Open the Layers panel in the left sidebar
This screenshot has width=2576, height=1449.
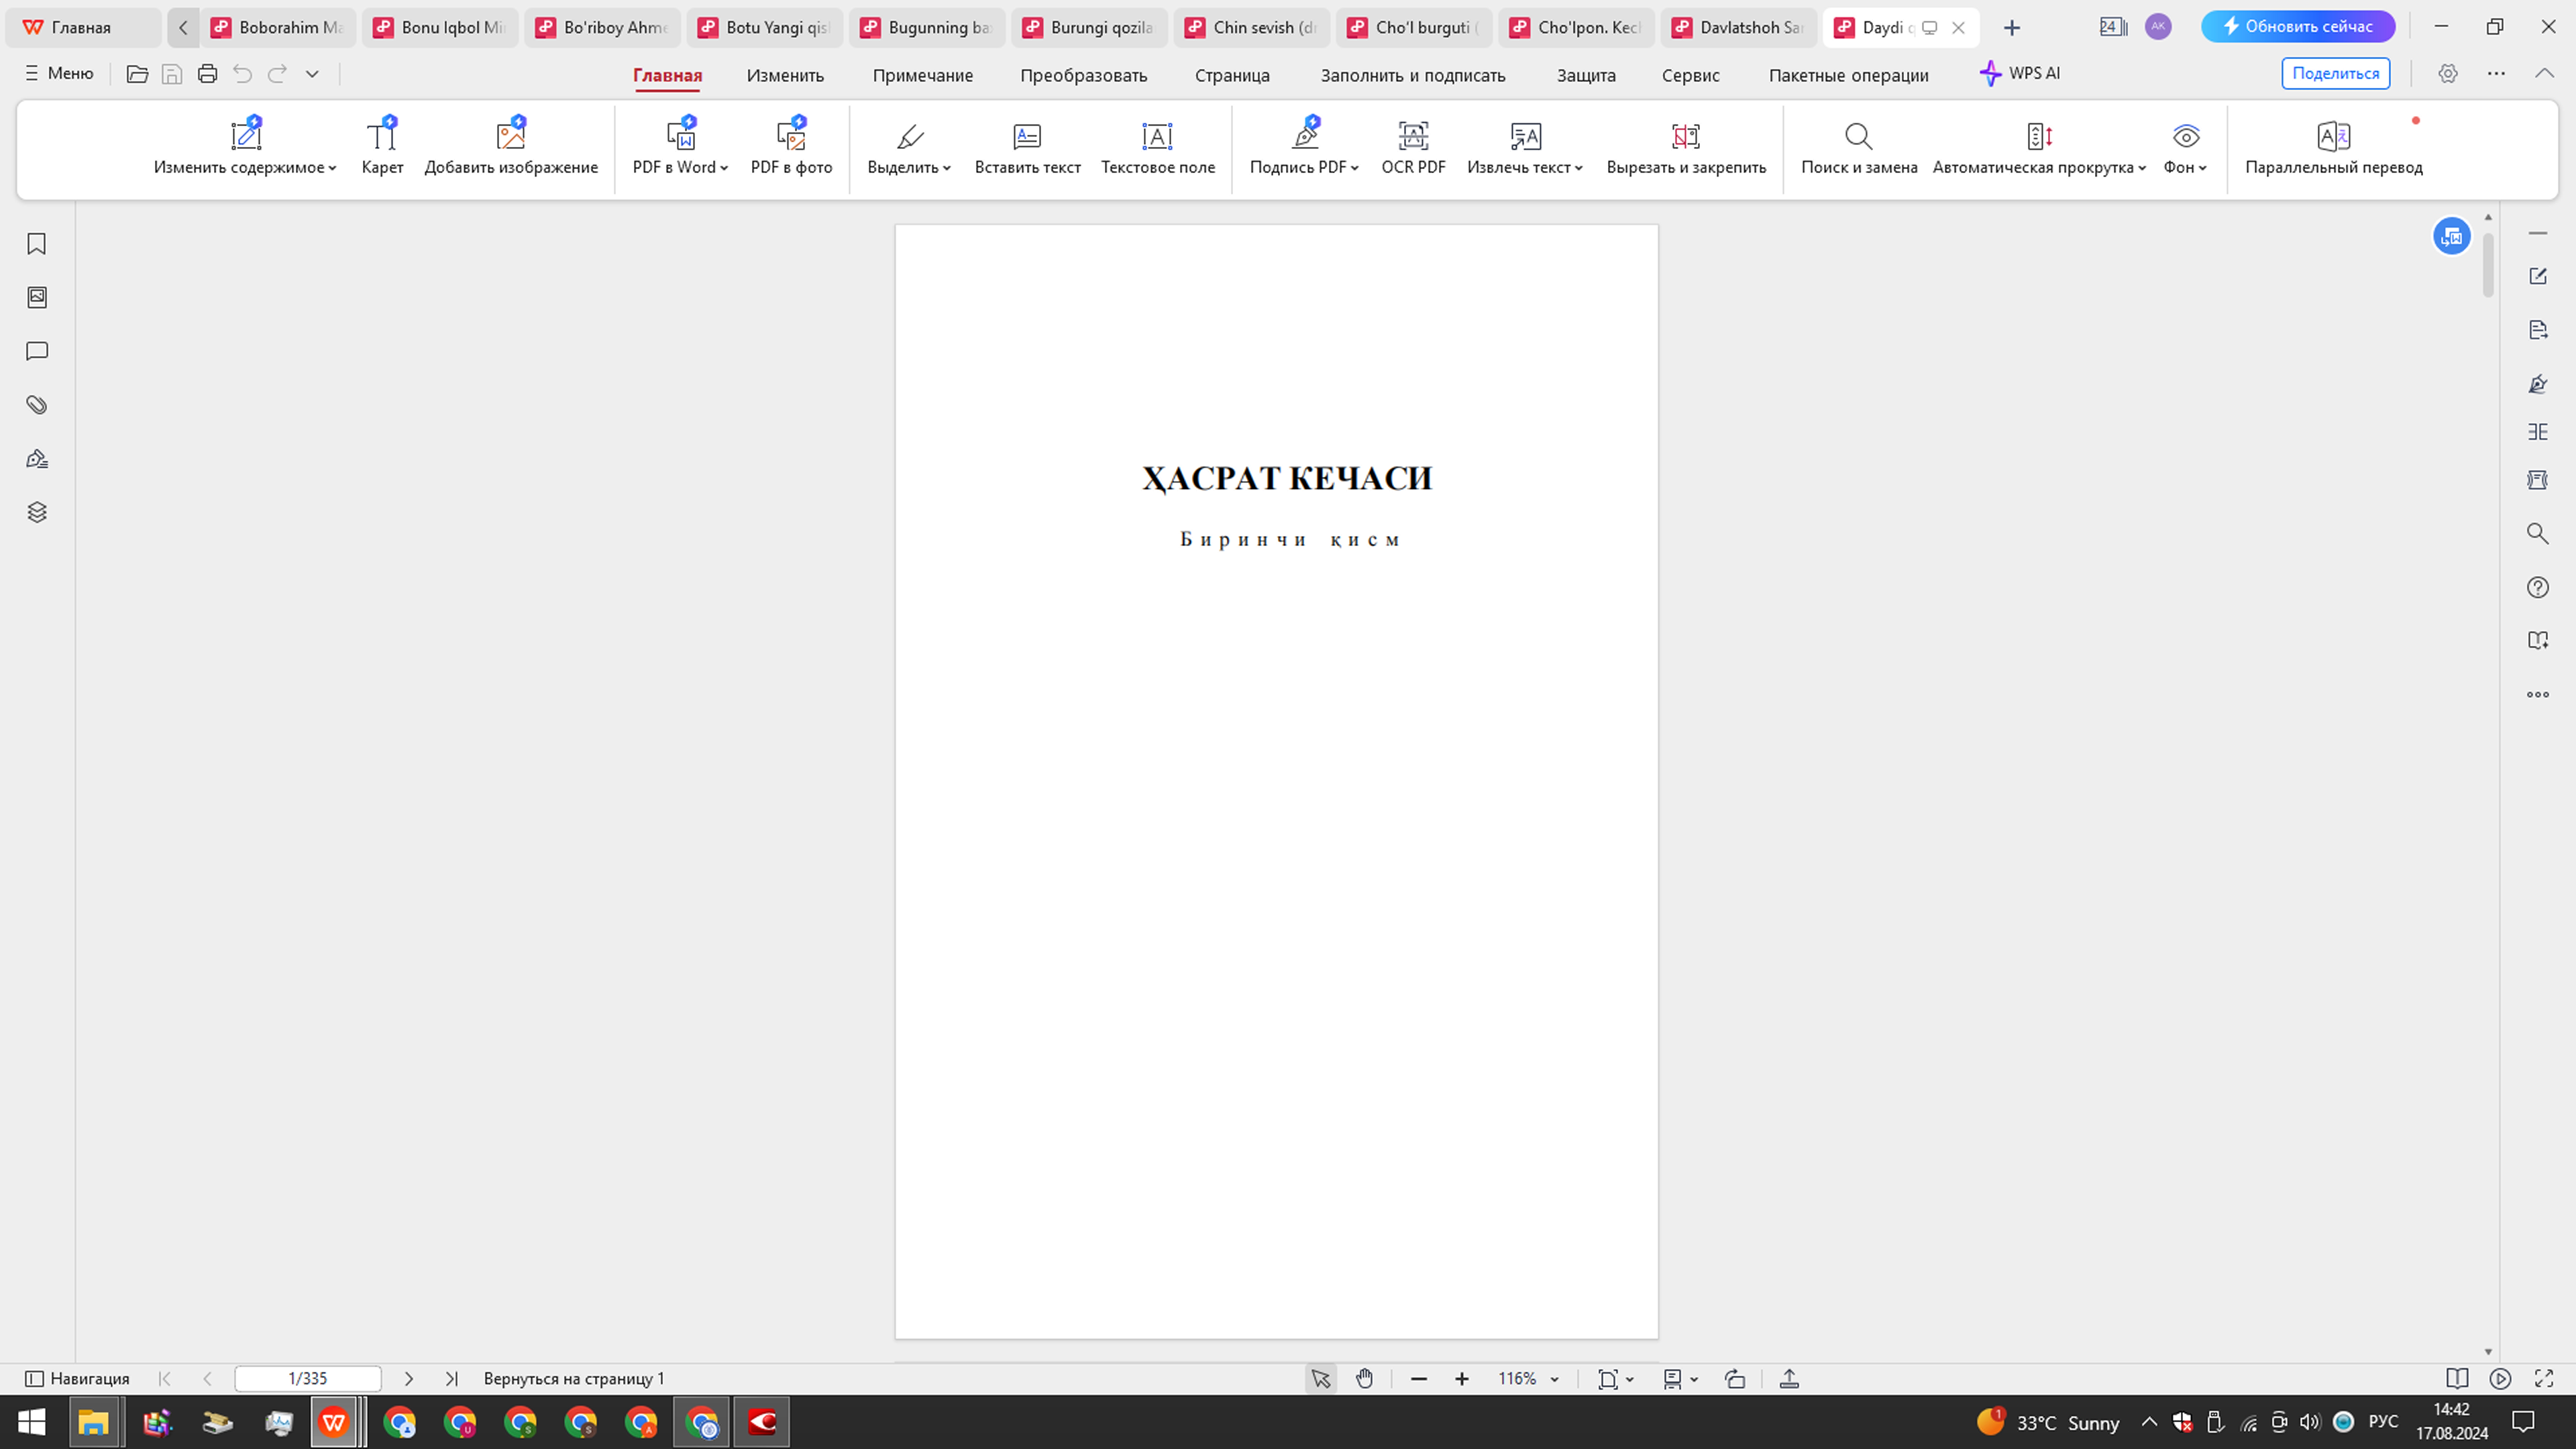coord(37,512)
